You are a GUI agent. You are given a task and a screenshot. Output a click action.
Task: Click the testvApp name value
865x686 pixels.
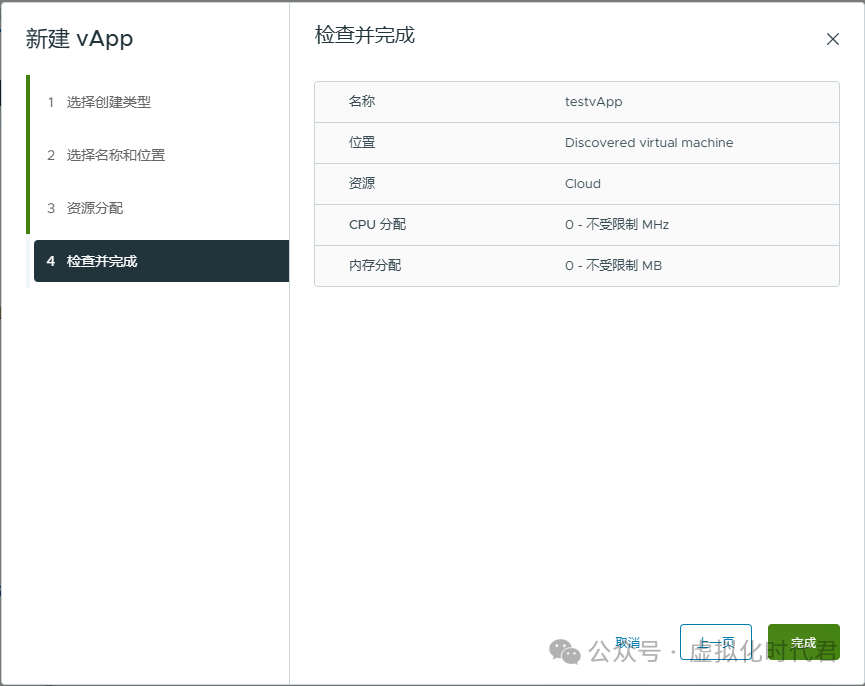pos(594,101)
